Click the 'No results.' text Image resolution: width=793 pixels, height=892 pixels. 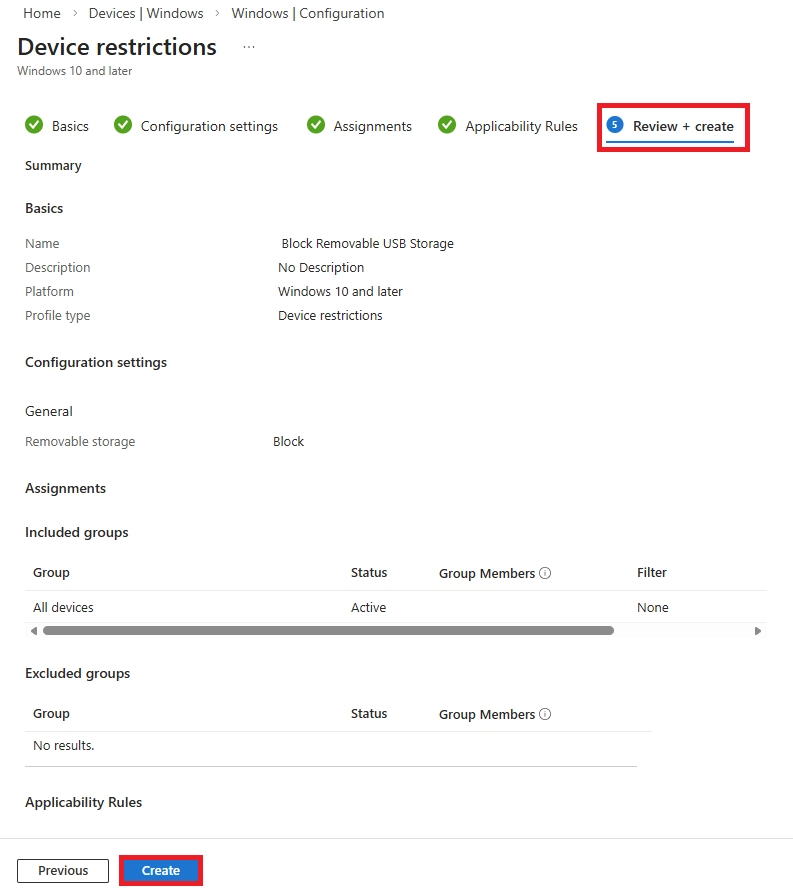64,745
